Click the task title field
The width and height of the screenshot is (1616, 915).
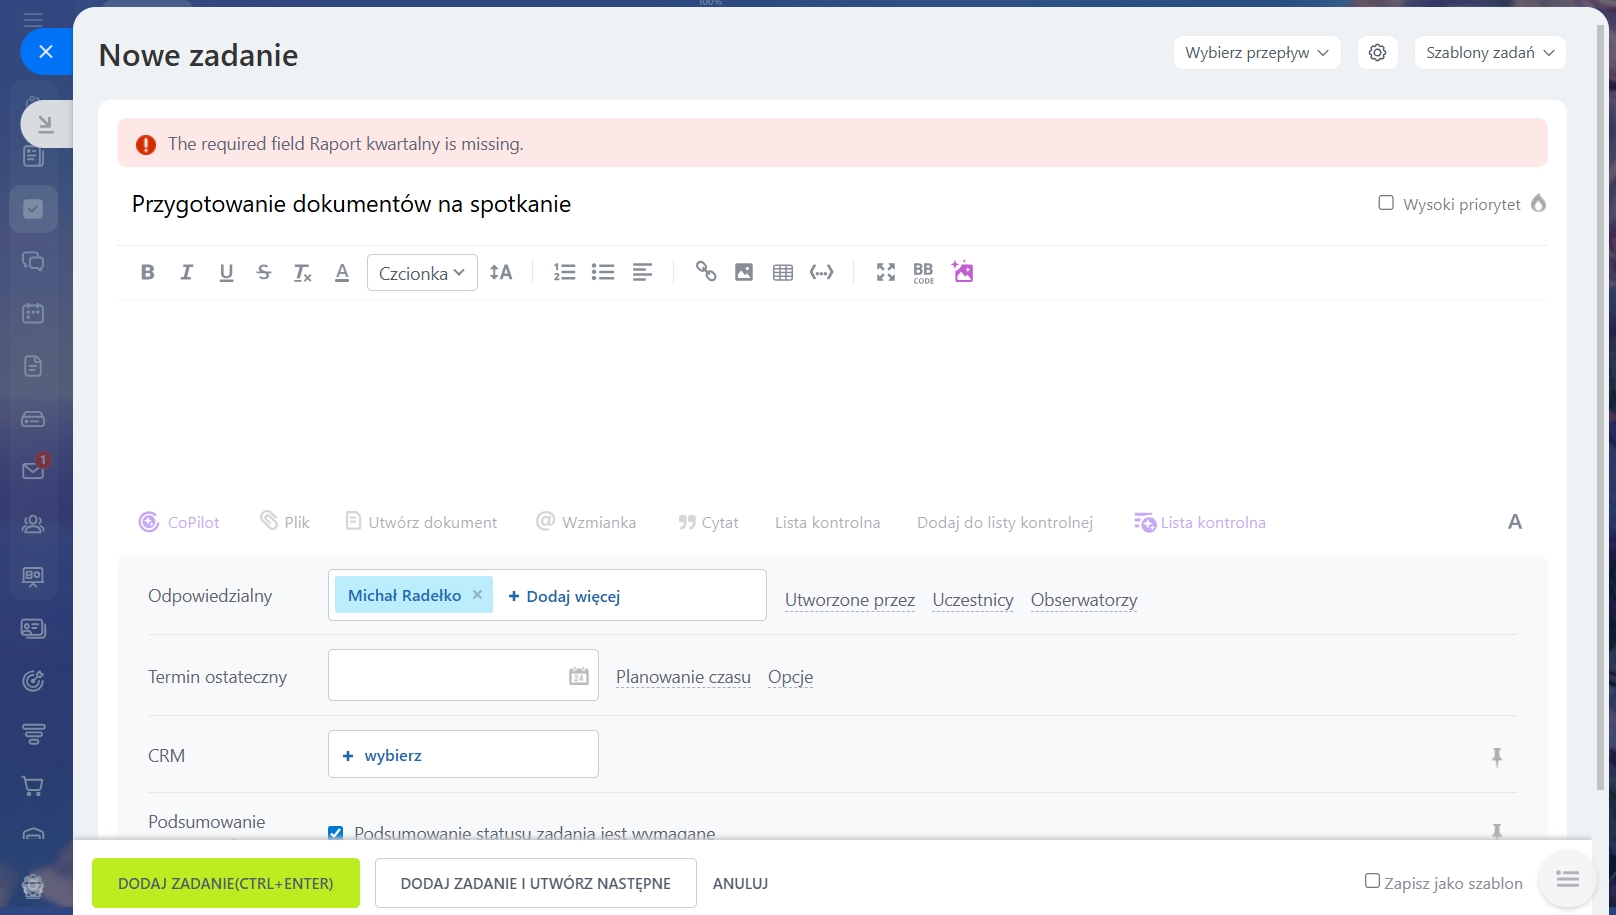click(x=740, y=204)
